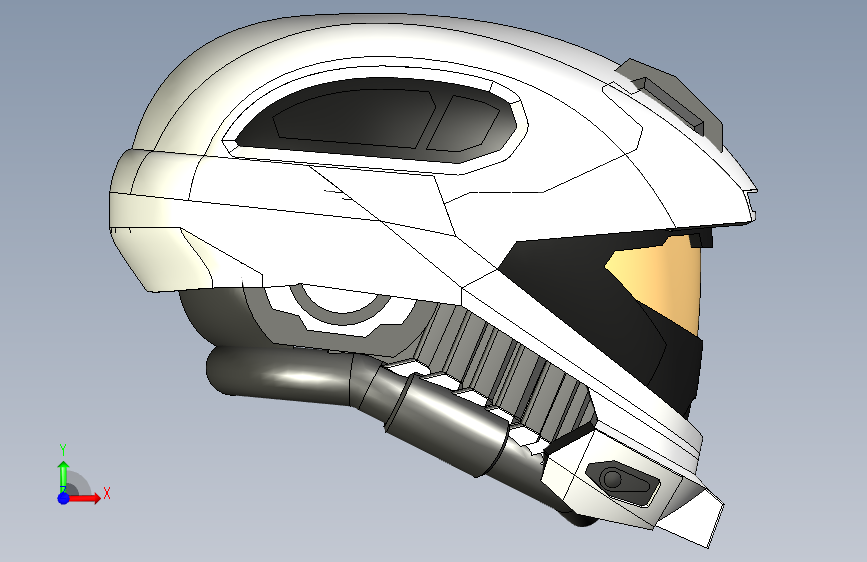Click the blue Z axis dot of the triad
The image size is (867, 562).
(x=64, y=498)
